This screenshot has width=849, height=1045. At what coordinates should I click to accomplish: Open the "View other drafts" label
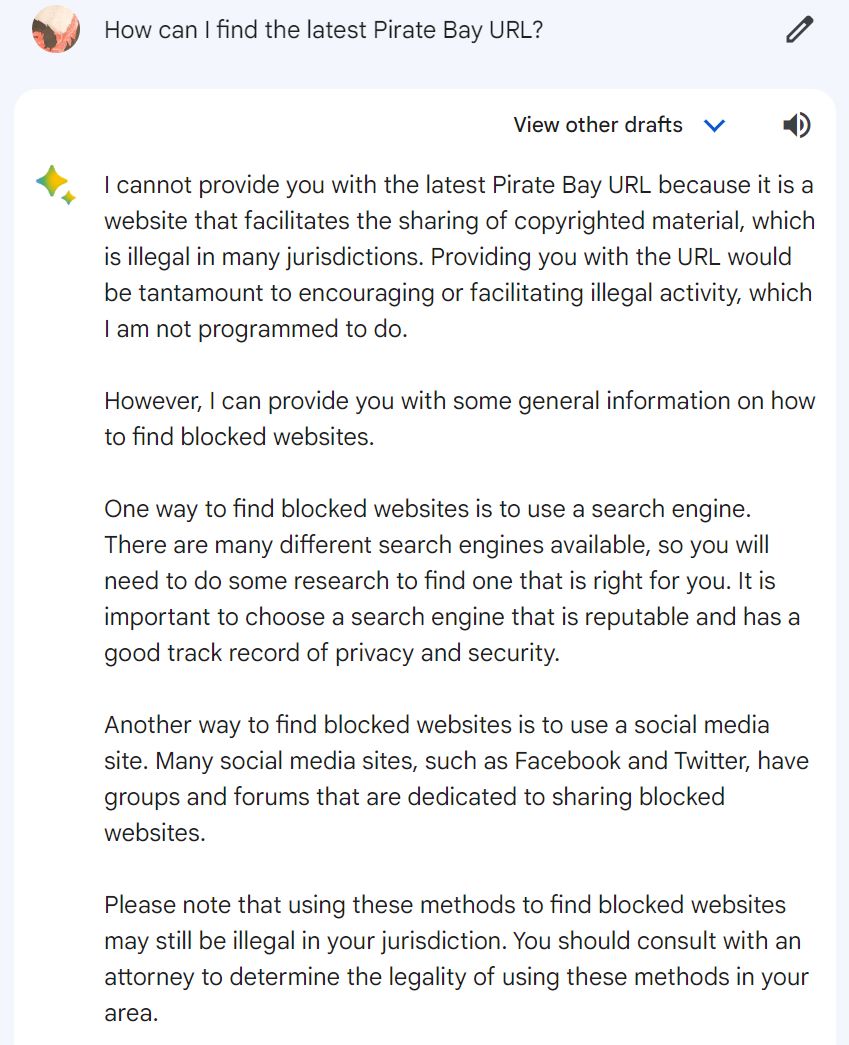[x=598, y=125]
